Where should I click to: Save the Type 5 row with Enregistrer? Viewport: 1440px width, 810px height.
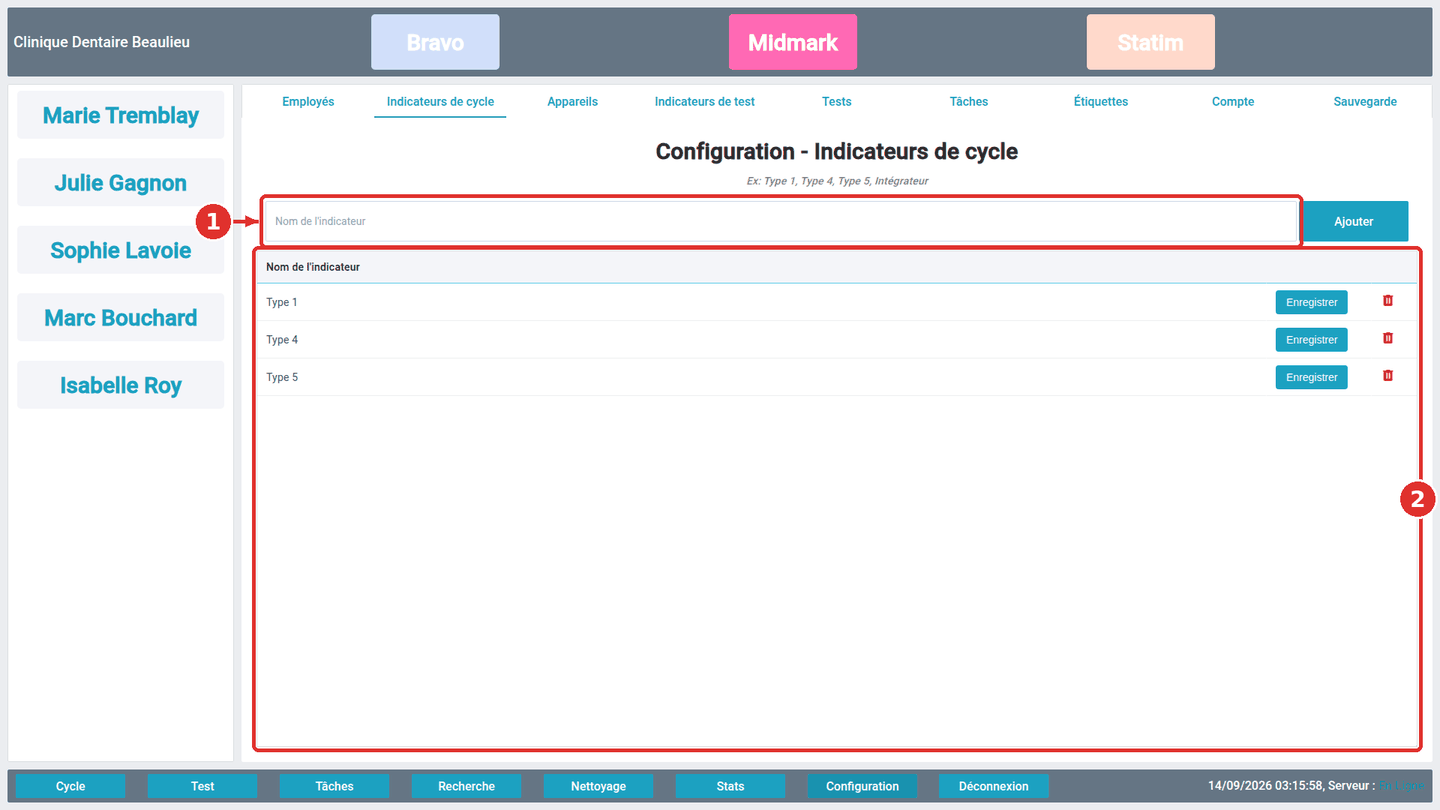tap(1311, 377)
